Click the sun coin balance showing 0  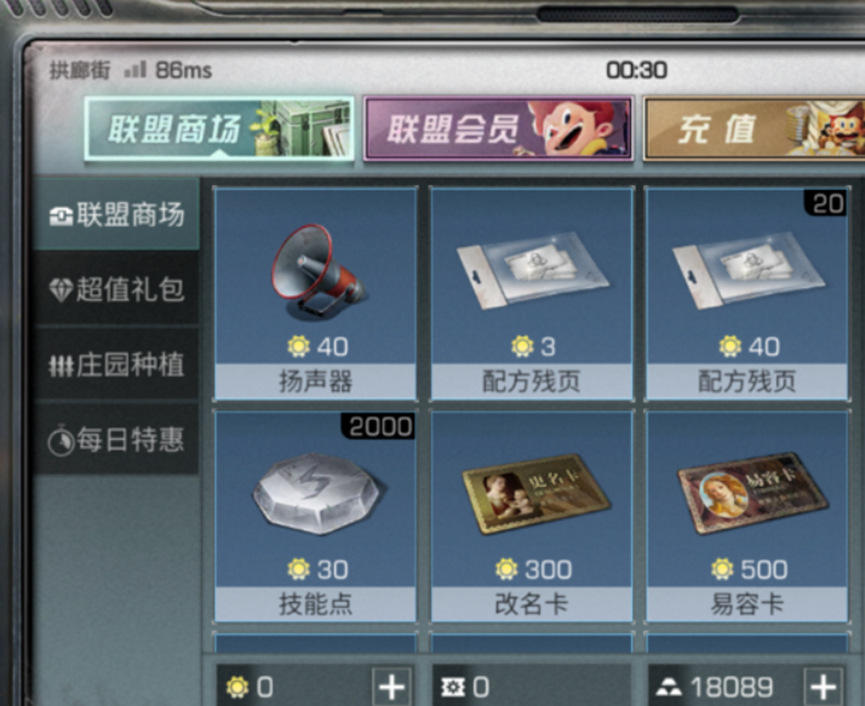tap(249, 687)
